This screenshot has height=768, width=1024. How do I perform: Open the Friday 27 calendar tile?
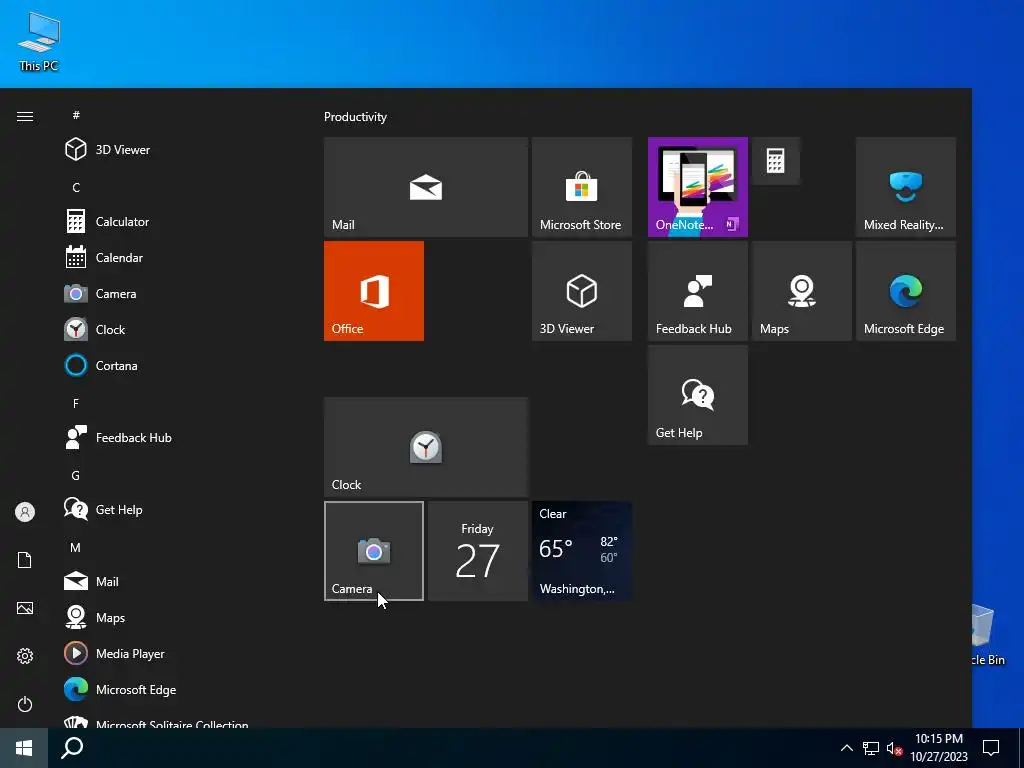click(x=478, y=551)
